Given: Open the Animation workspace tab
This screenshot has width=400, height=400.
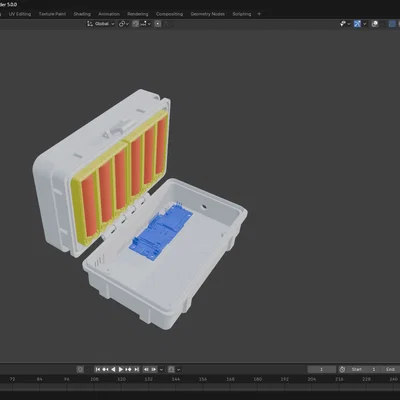Looking at the screenshot, I should (109, 14).
